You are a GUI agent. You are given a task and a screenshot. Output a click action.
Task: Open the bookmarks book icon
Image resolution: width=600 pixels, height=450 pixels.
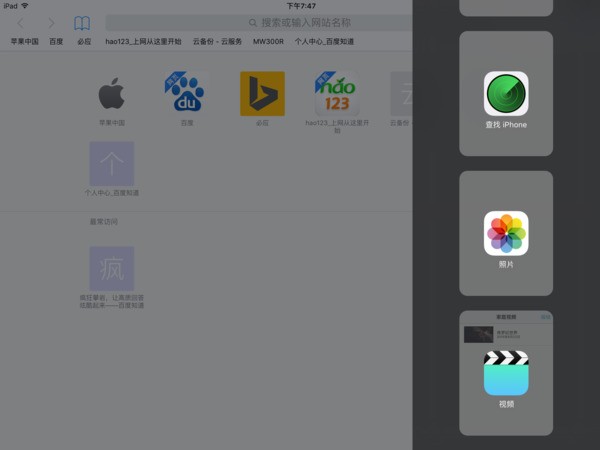82,23
